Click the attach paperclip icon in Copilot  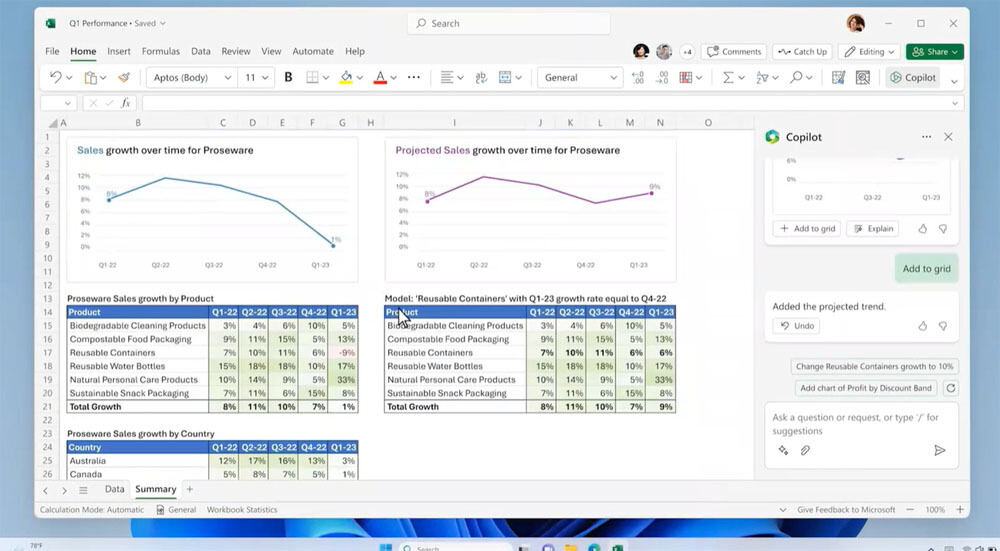point(805,450)
